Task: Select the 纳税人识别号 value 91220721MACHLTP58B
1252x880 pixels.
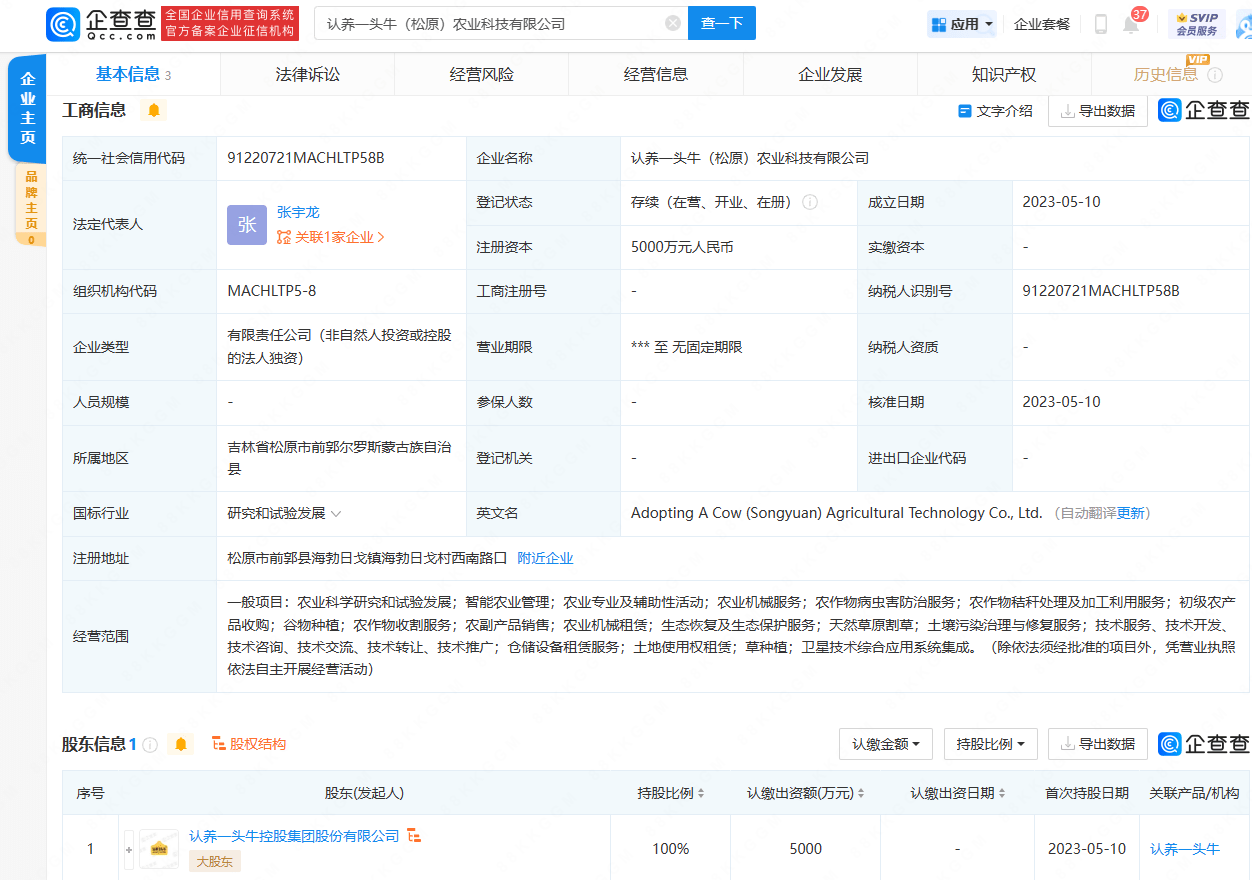Action: pyautogui.click(x=1101, y=291)
